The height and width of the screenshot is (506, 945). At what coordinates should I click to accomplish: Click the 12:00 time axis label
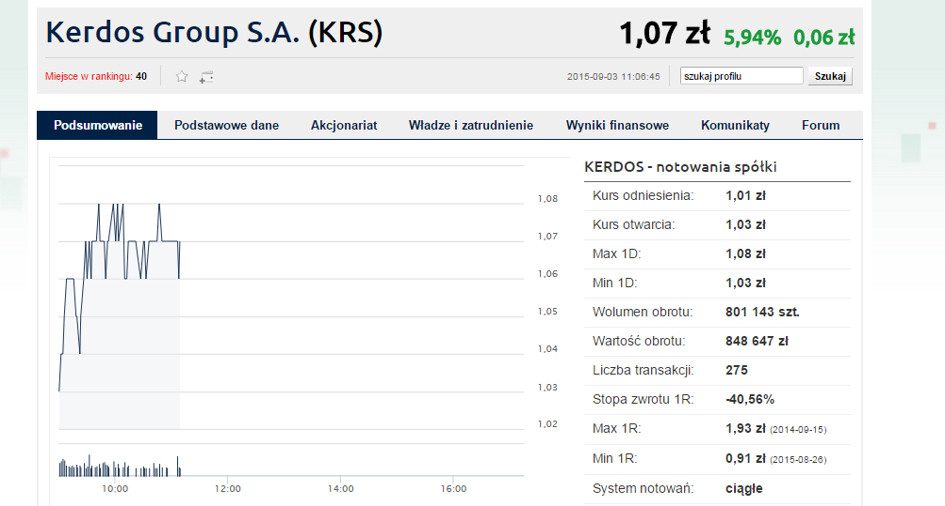227,489
